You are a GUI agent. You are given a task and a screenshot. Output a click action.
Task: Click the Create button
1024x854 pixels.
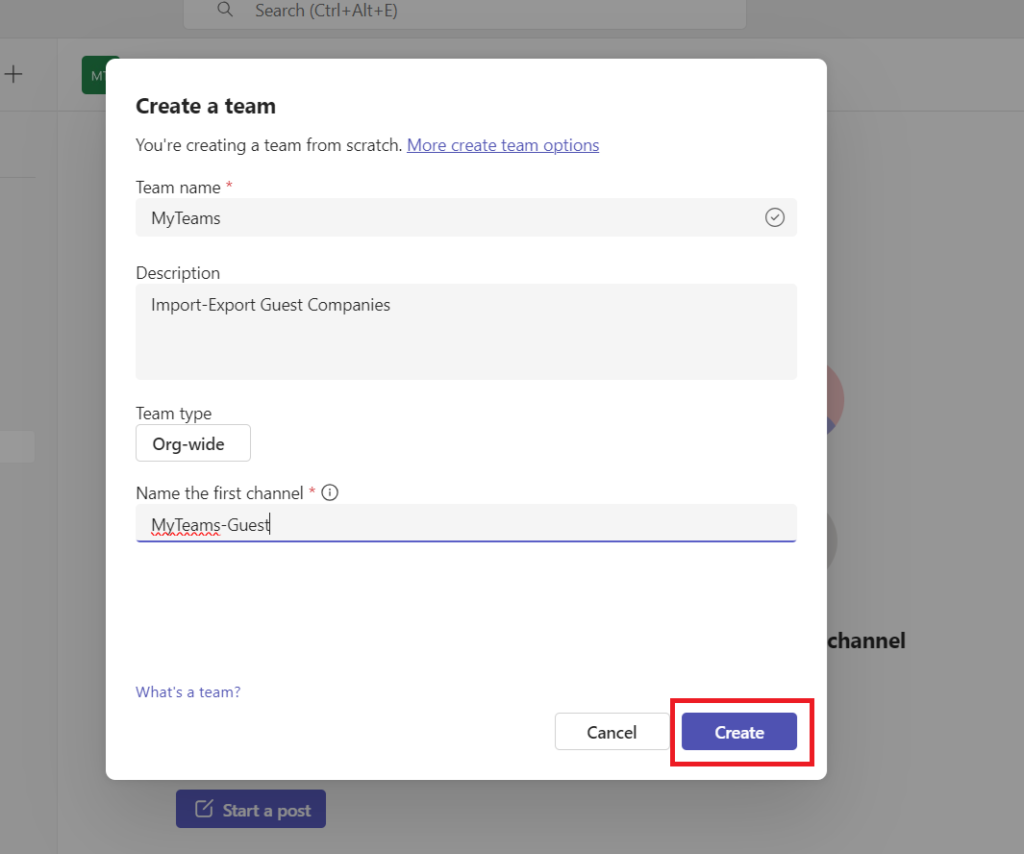739,731
